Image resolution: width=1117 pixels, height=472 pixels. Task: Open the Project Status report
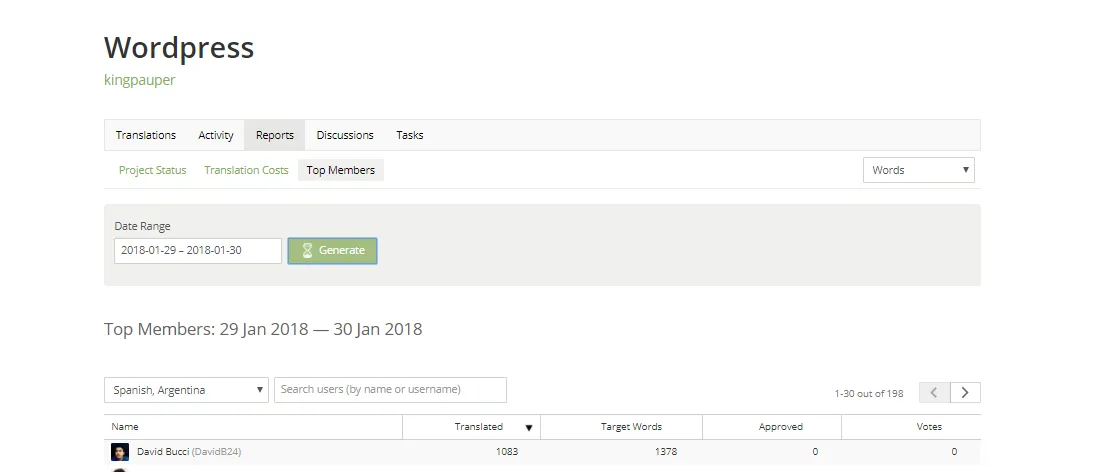tap(152, 170)
